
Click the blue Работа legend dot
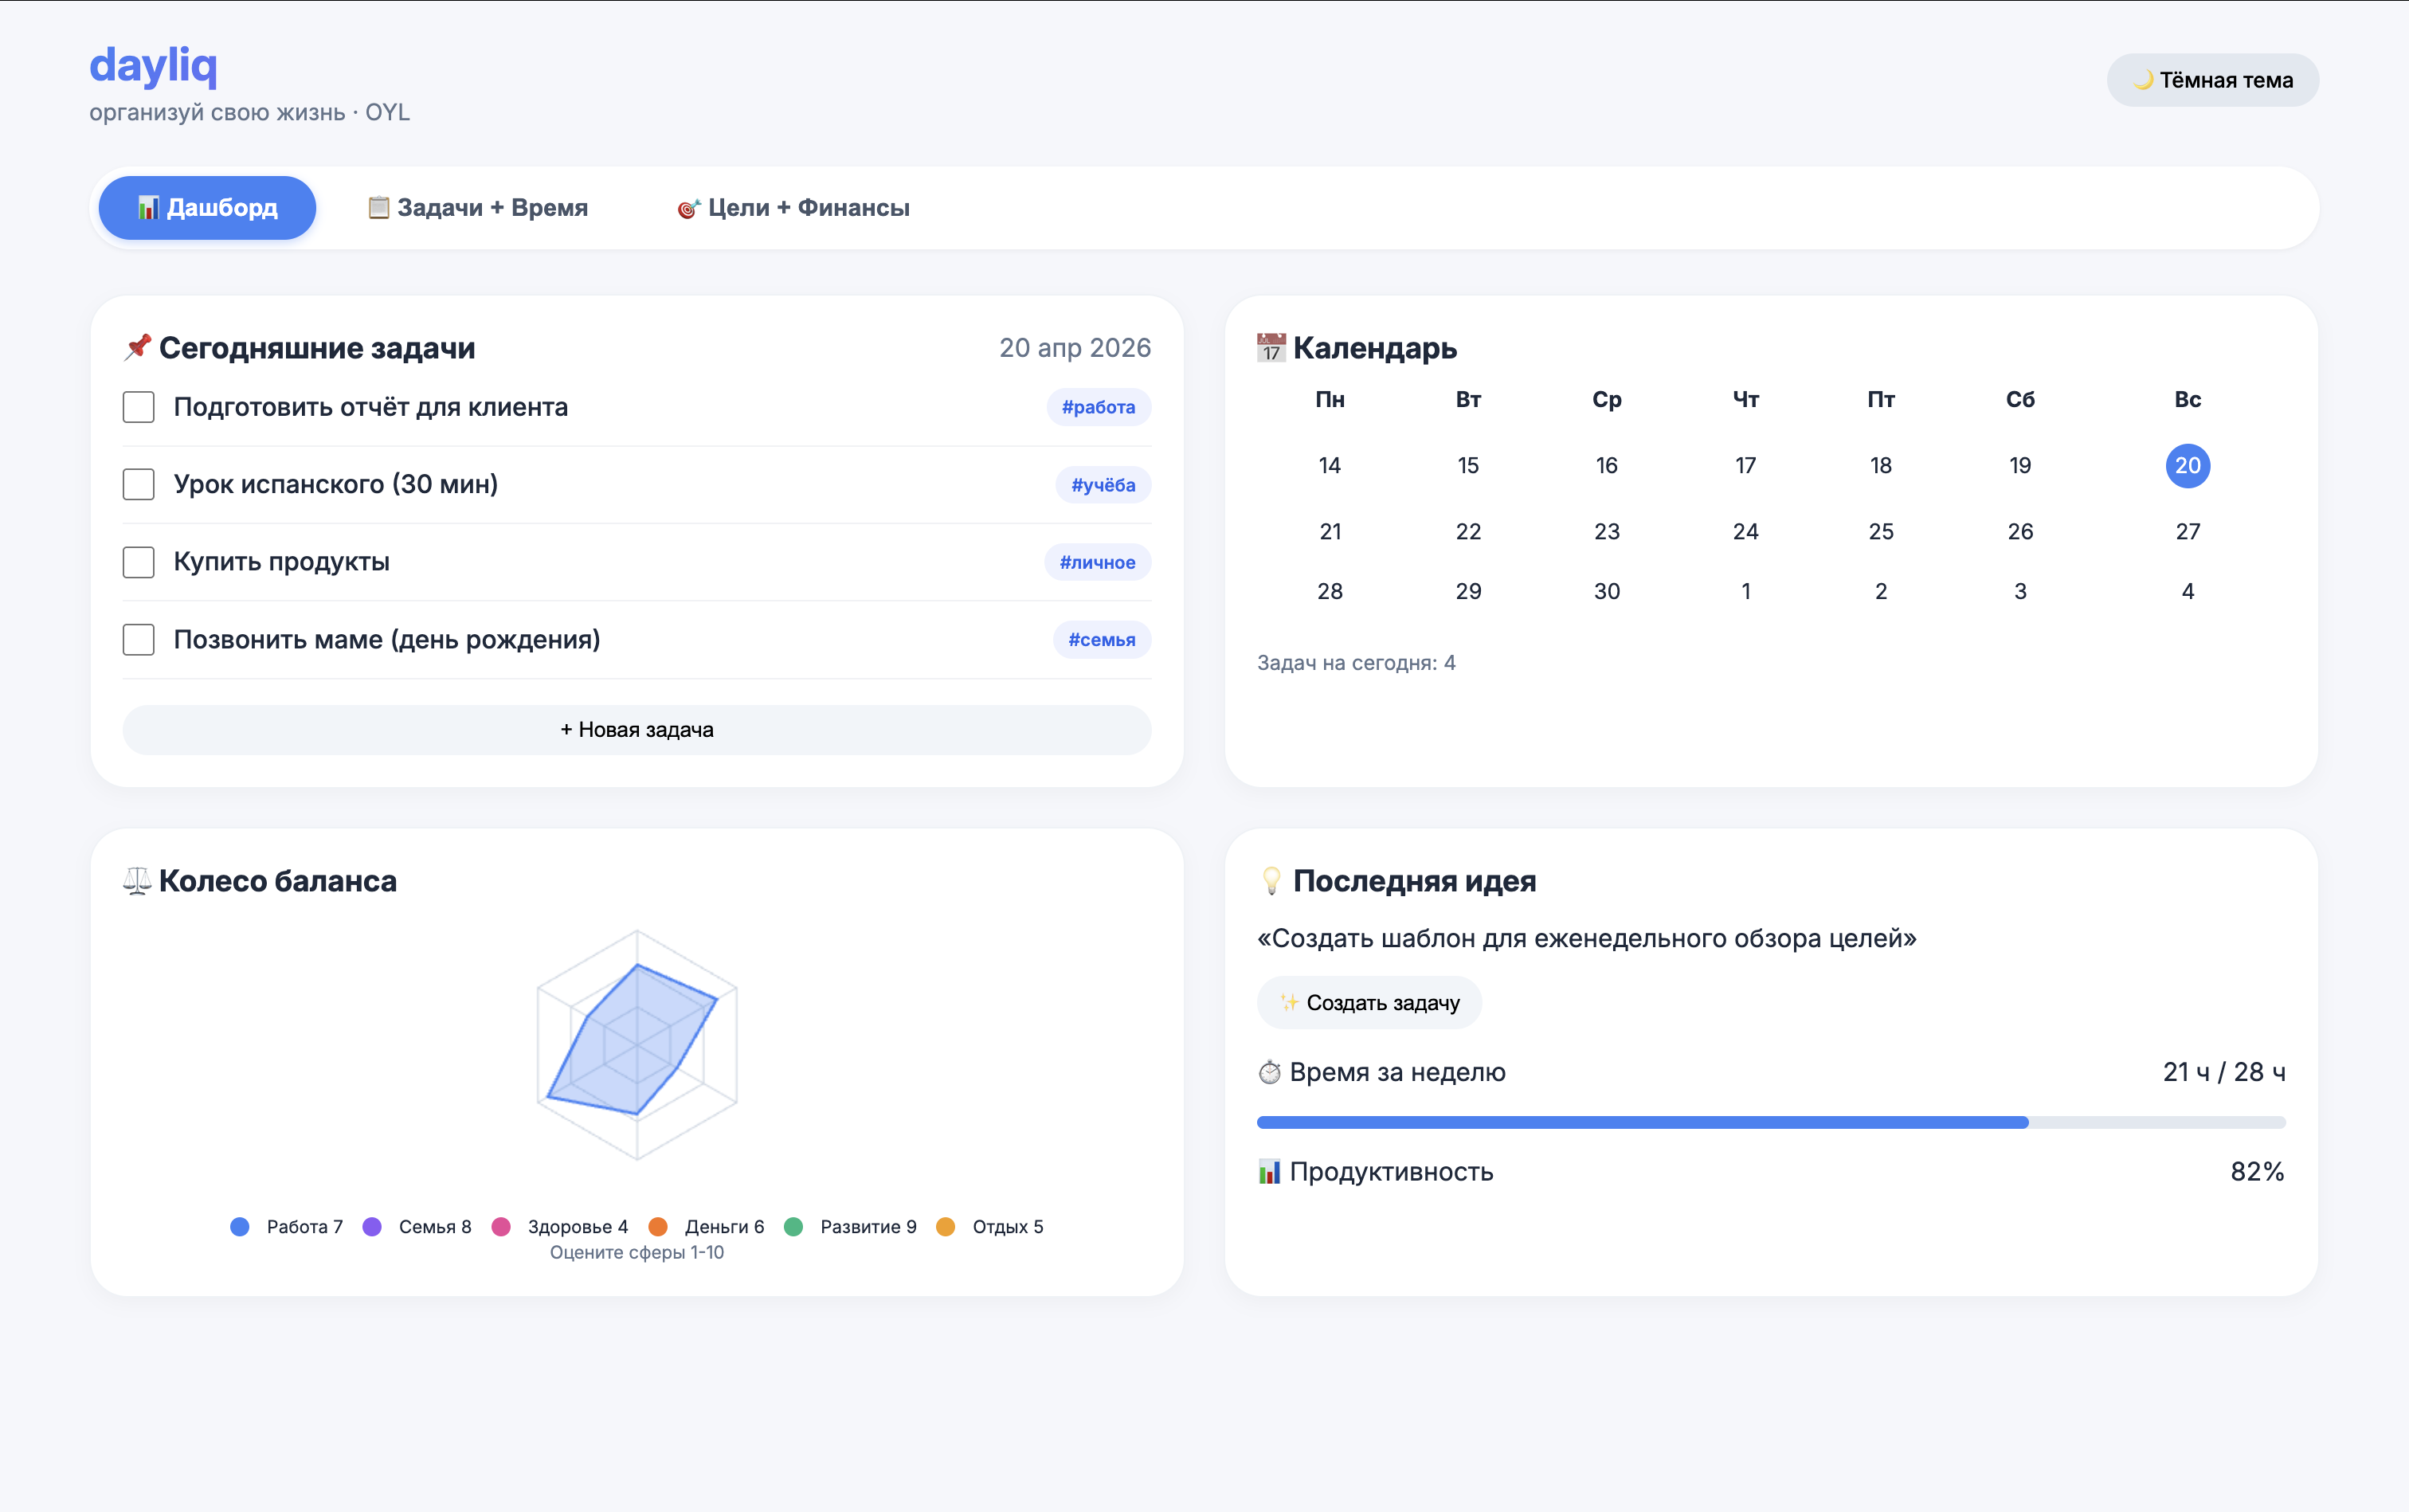point(240,1227)
